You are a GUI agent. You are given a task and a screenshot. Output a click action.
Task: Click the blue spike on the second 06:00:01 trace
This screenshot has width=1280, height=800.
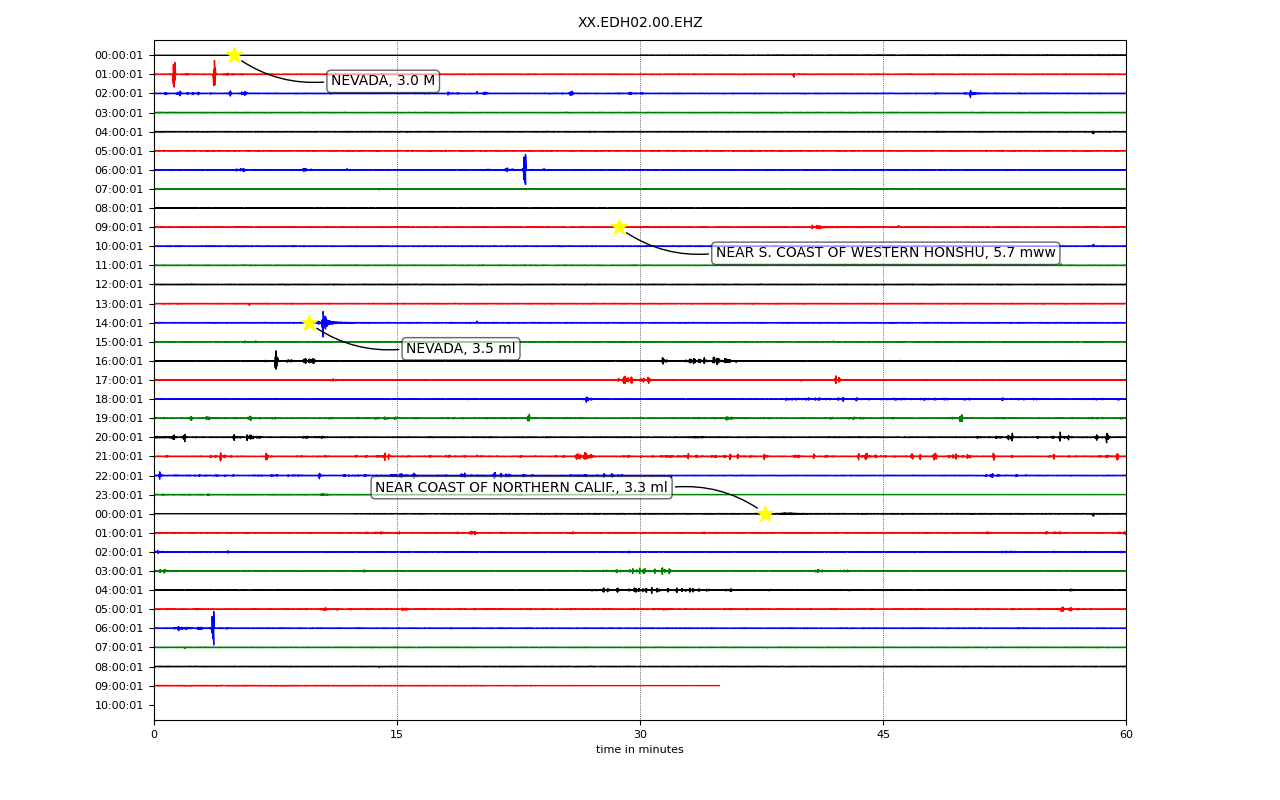(x=213, y=628)
